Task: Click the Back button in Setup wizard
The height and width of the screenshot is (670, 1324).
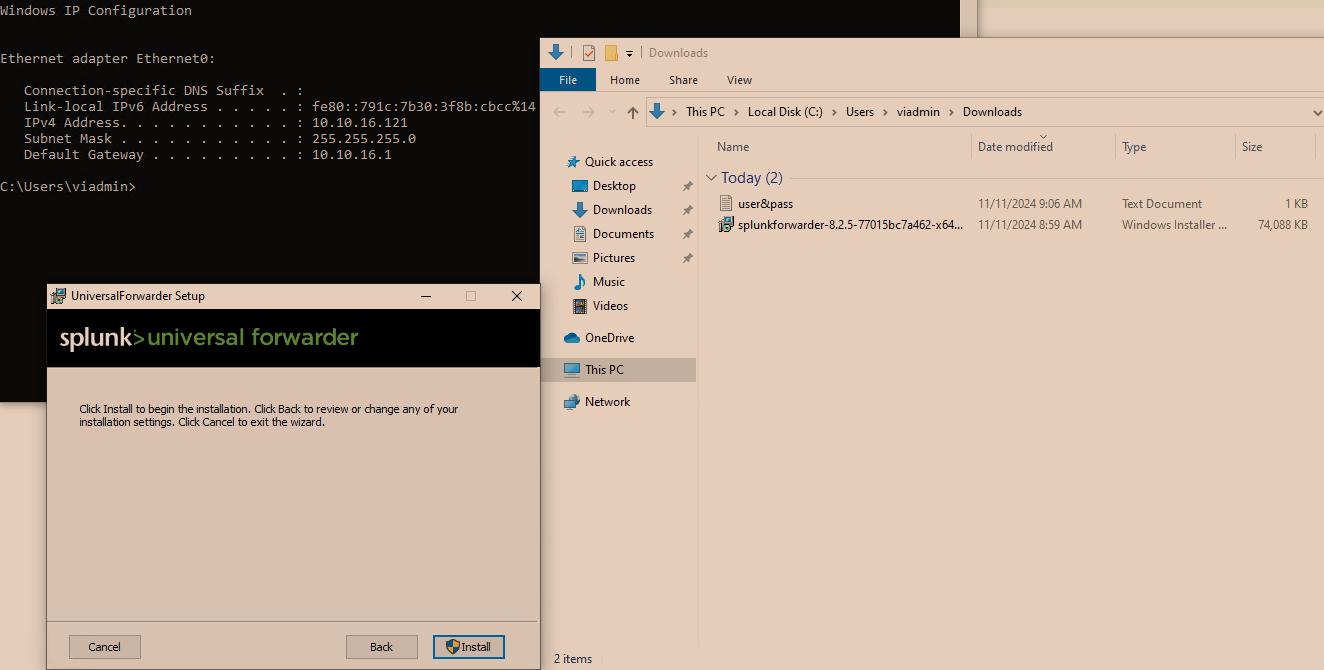Action: coord(382,647)
